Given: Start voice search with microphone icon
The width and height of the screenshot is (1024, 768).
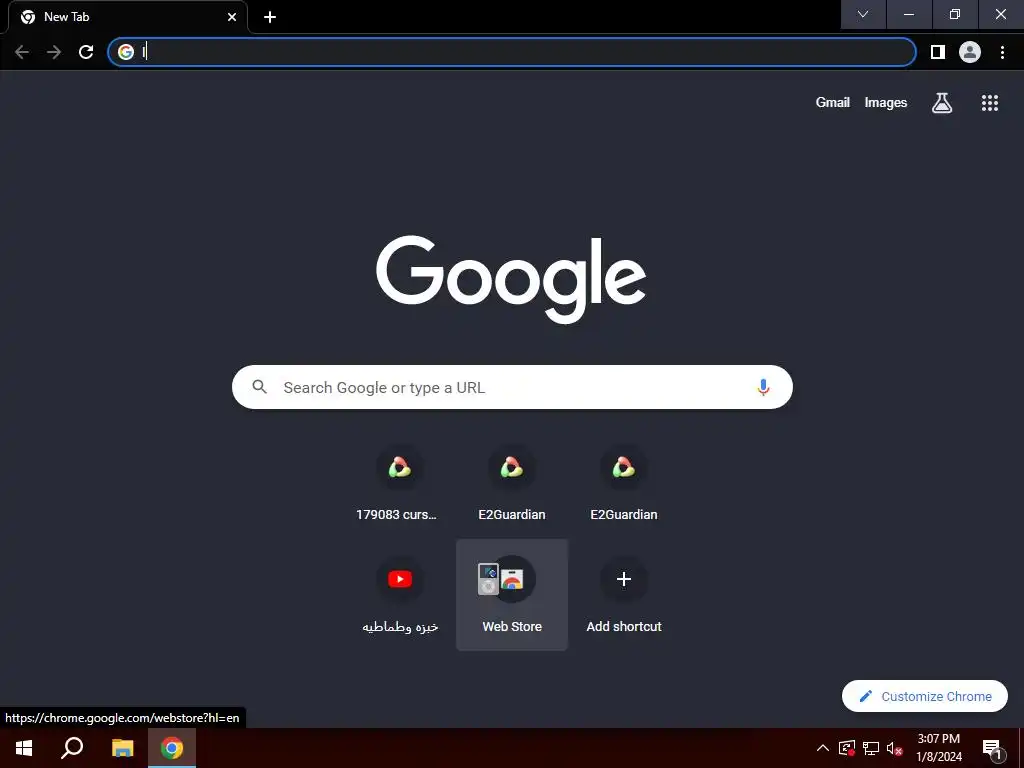Looking at the screenshot, I should (763, 387).
